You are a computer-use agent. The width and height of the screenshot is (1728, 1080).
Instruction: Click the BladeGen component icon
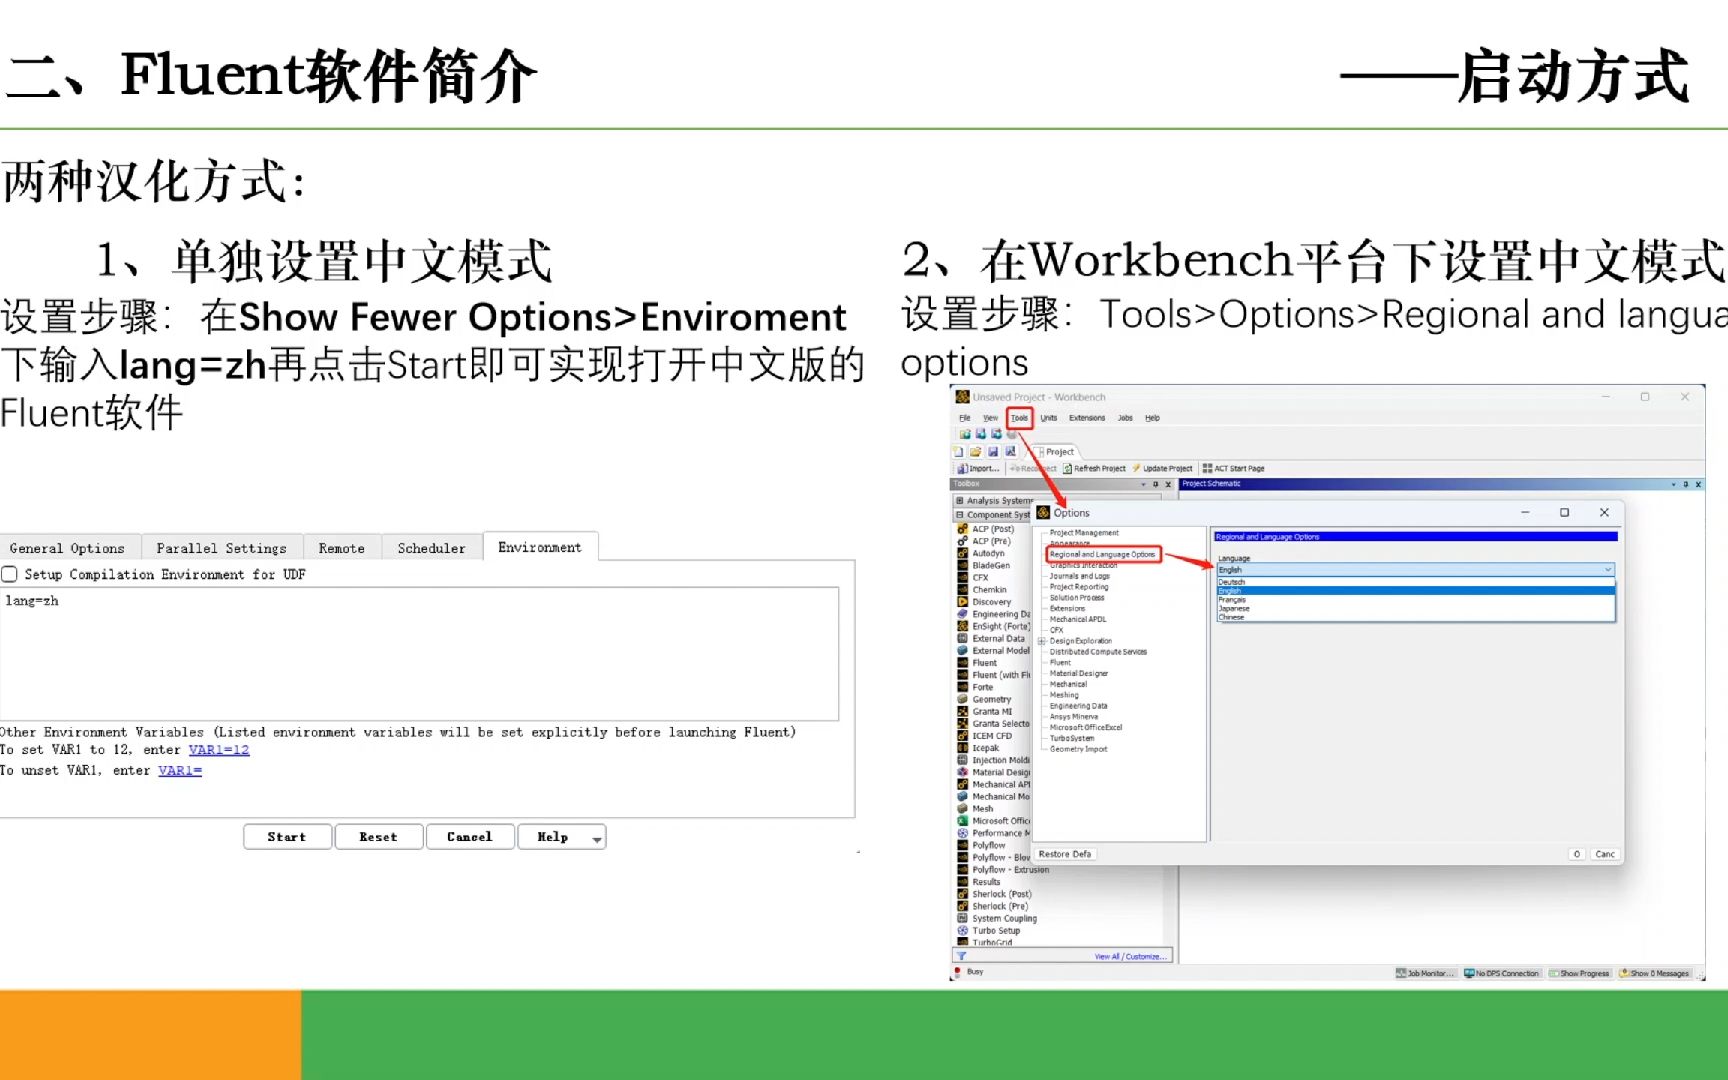tap(963, 565)
